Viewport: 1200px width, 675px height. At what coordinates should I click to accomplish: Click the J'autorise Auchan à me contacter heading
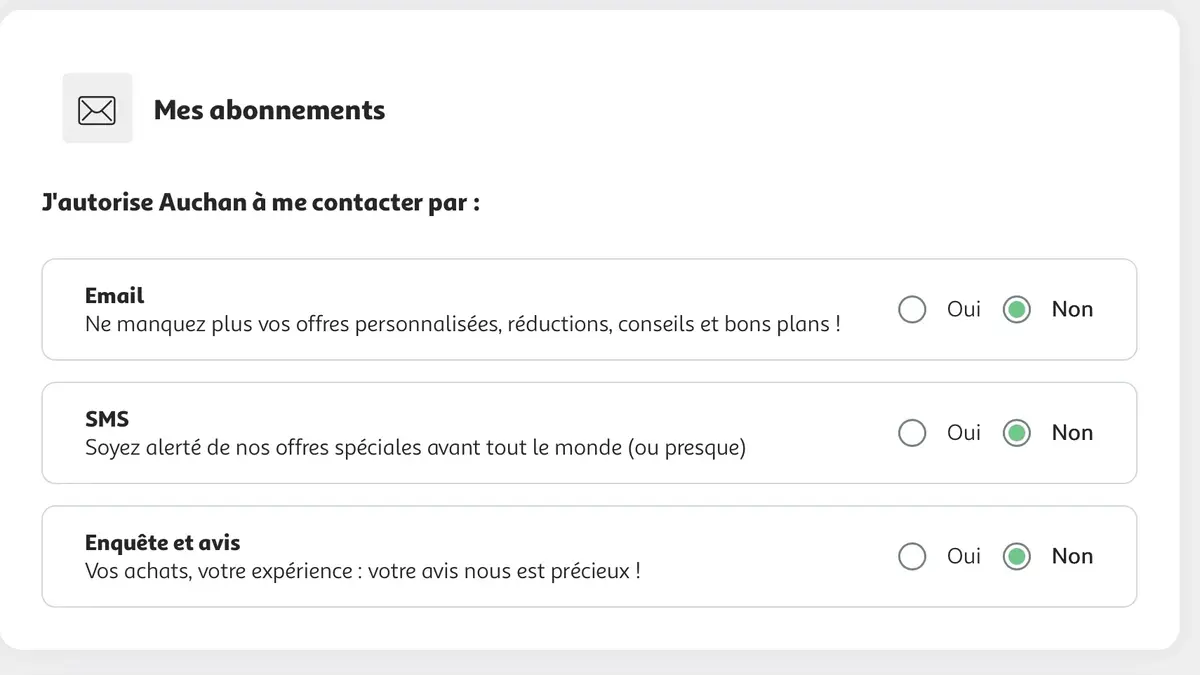point(260,202)
